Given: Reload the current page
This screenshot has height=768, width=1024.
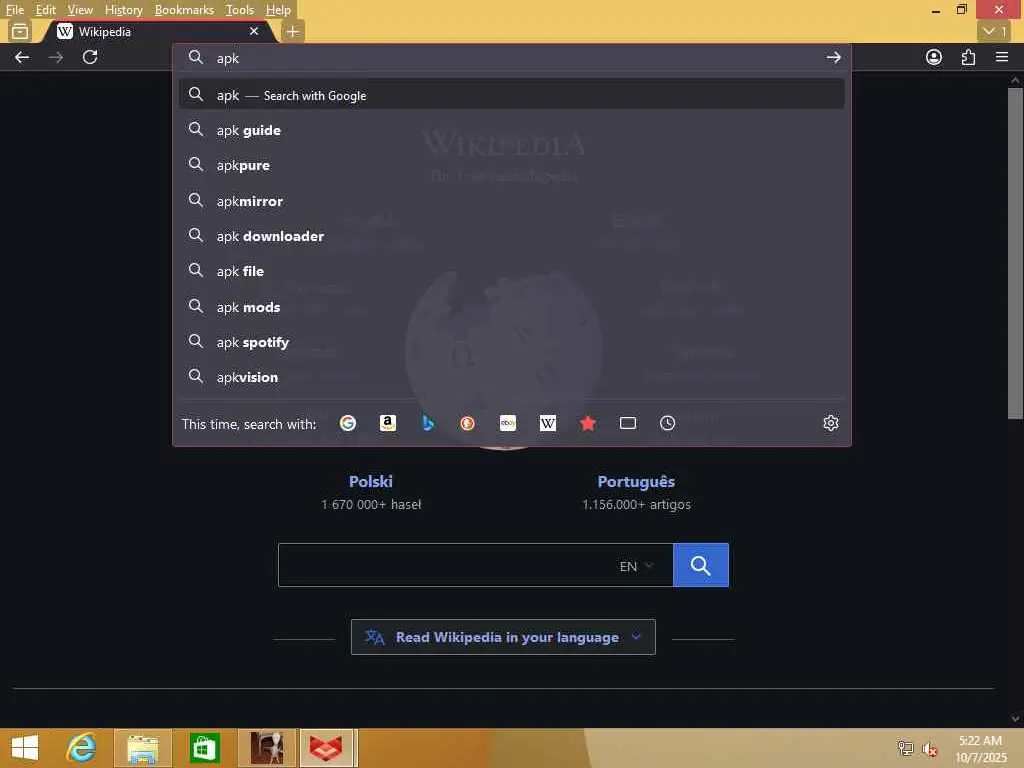Looking at the screenshot, I should (90, 57).
